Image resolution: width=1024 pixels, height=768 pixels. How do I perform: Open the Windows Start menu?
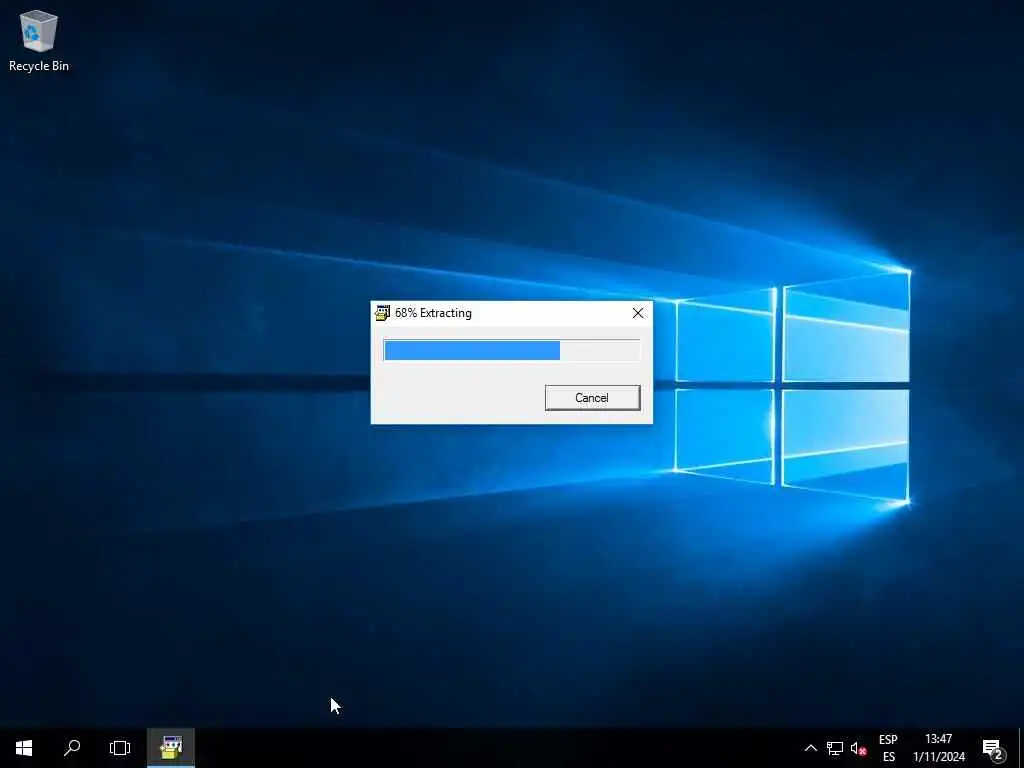coord(24,748)
